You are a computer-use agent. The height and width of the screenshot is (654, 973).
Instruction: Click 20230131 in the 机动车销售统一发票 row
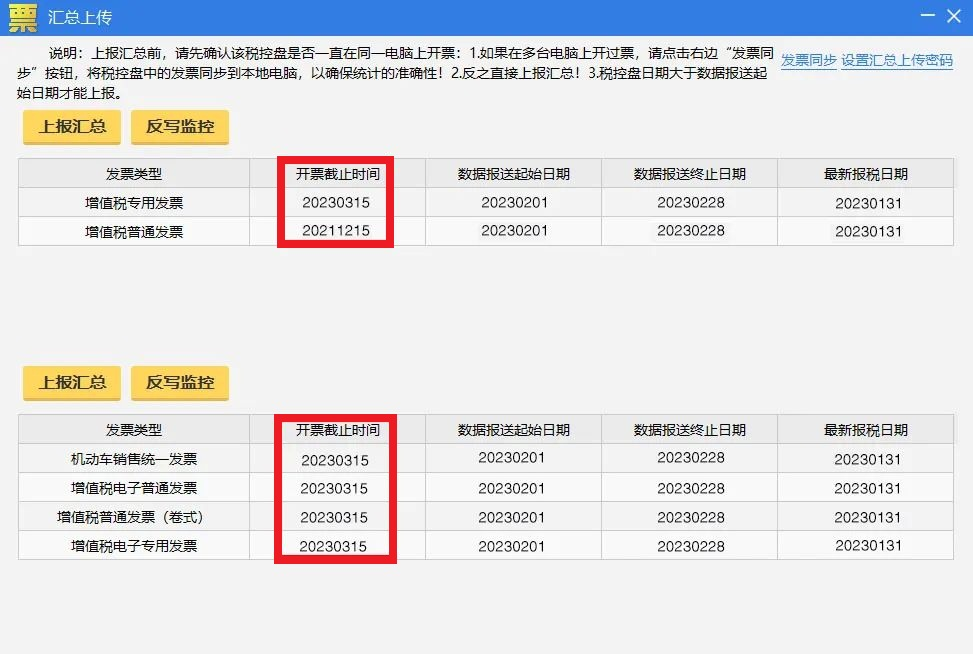pyautogui.click(x=868, y=459)
